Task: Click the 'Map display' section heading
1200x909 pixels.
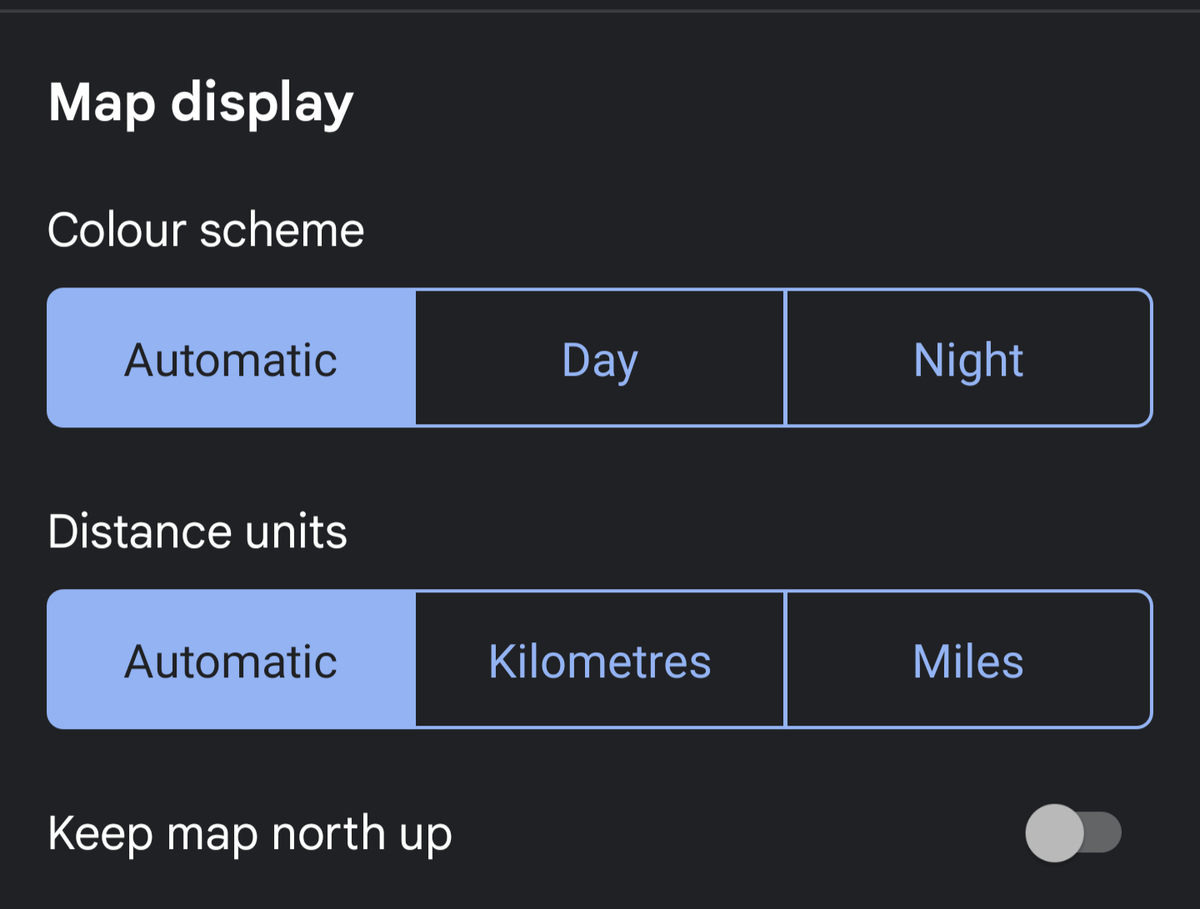Action: [x=201, y=103]
